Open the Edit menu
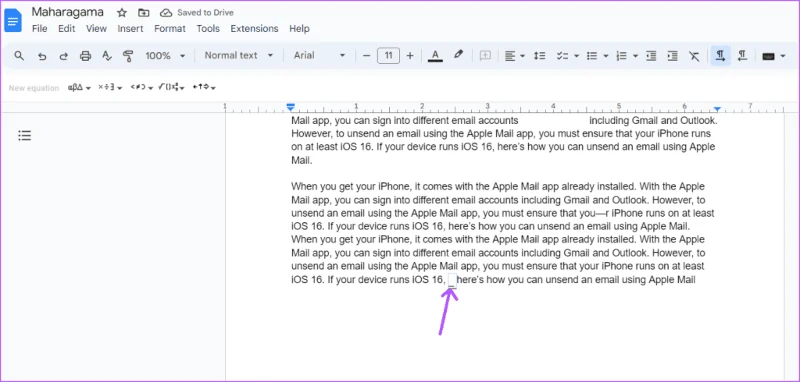The height and width of the screenshot is (382, 800). click(66, 29)
